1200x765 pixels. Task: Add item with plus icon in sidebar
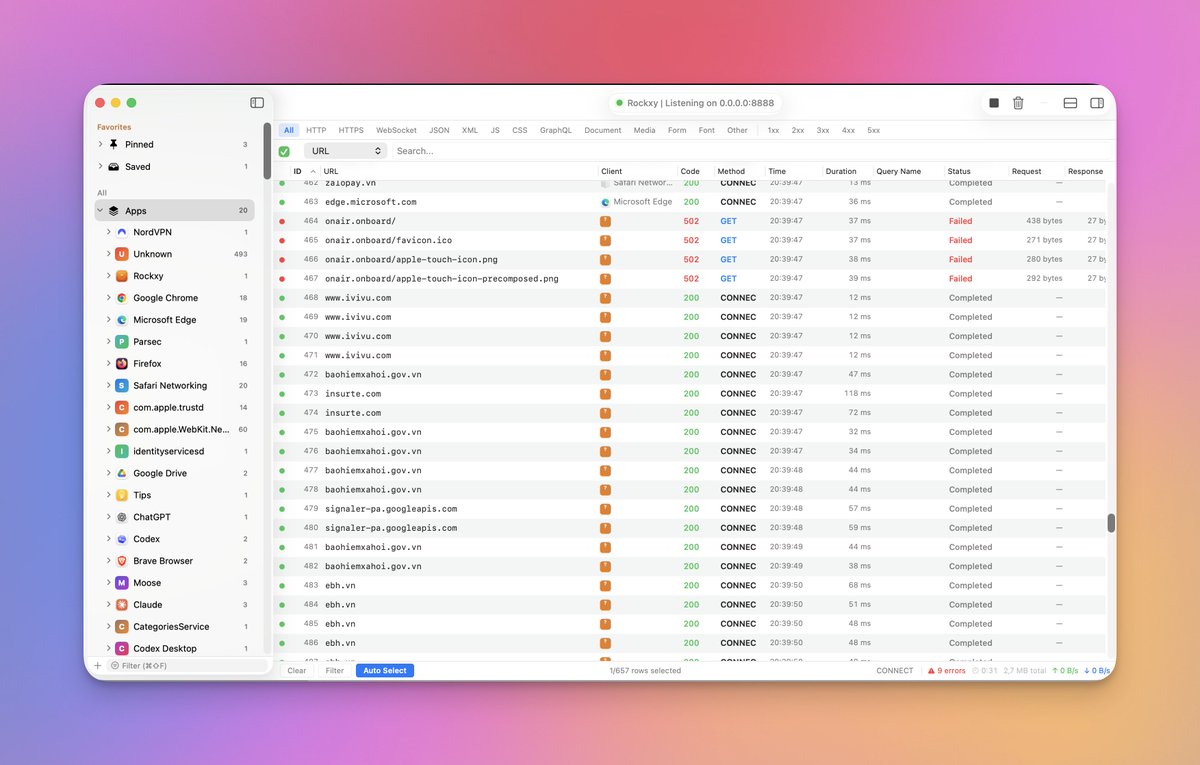pos(97,665)
